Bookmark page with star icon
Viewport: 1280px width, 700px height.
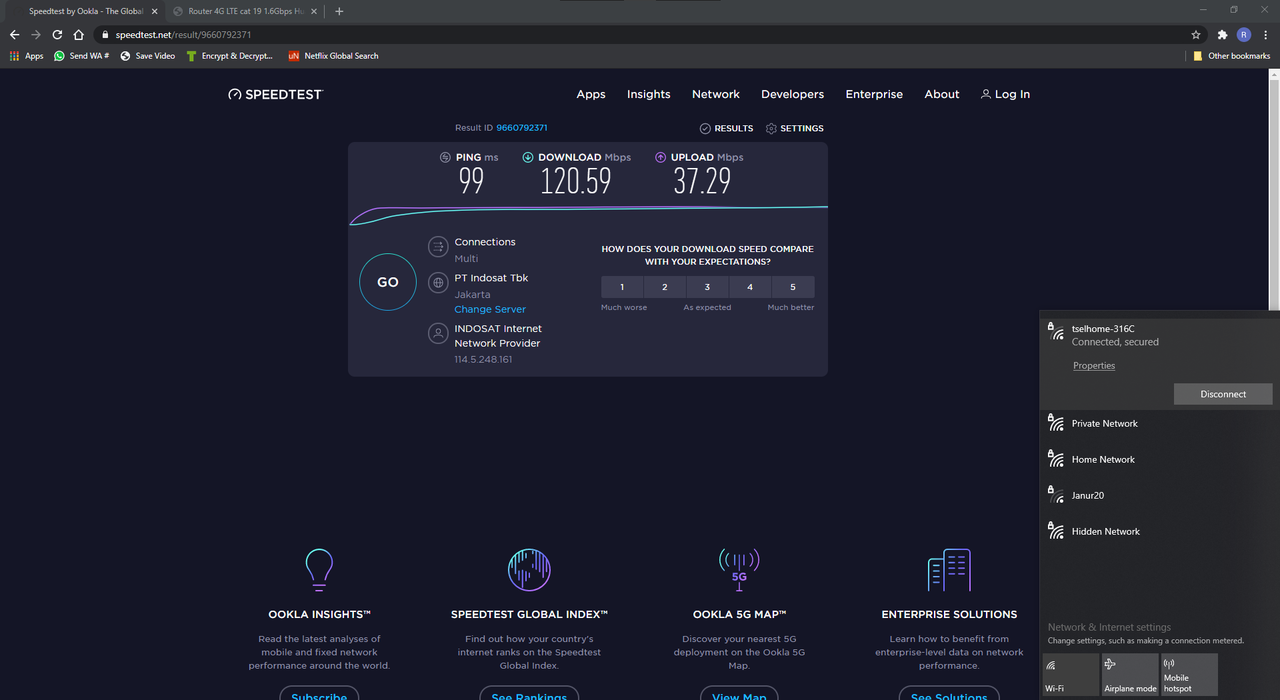1196,34
